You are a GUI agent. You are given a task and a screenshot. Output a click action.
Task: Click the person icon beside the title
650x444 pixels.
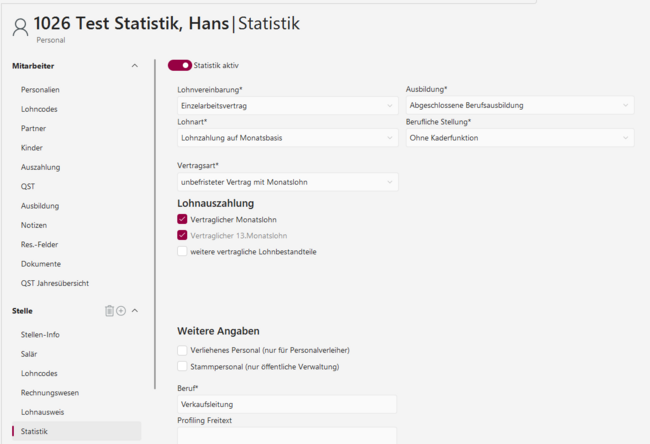pos(20,26)
